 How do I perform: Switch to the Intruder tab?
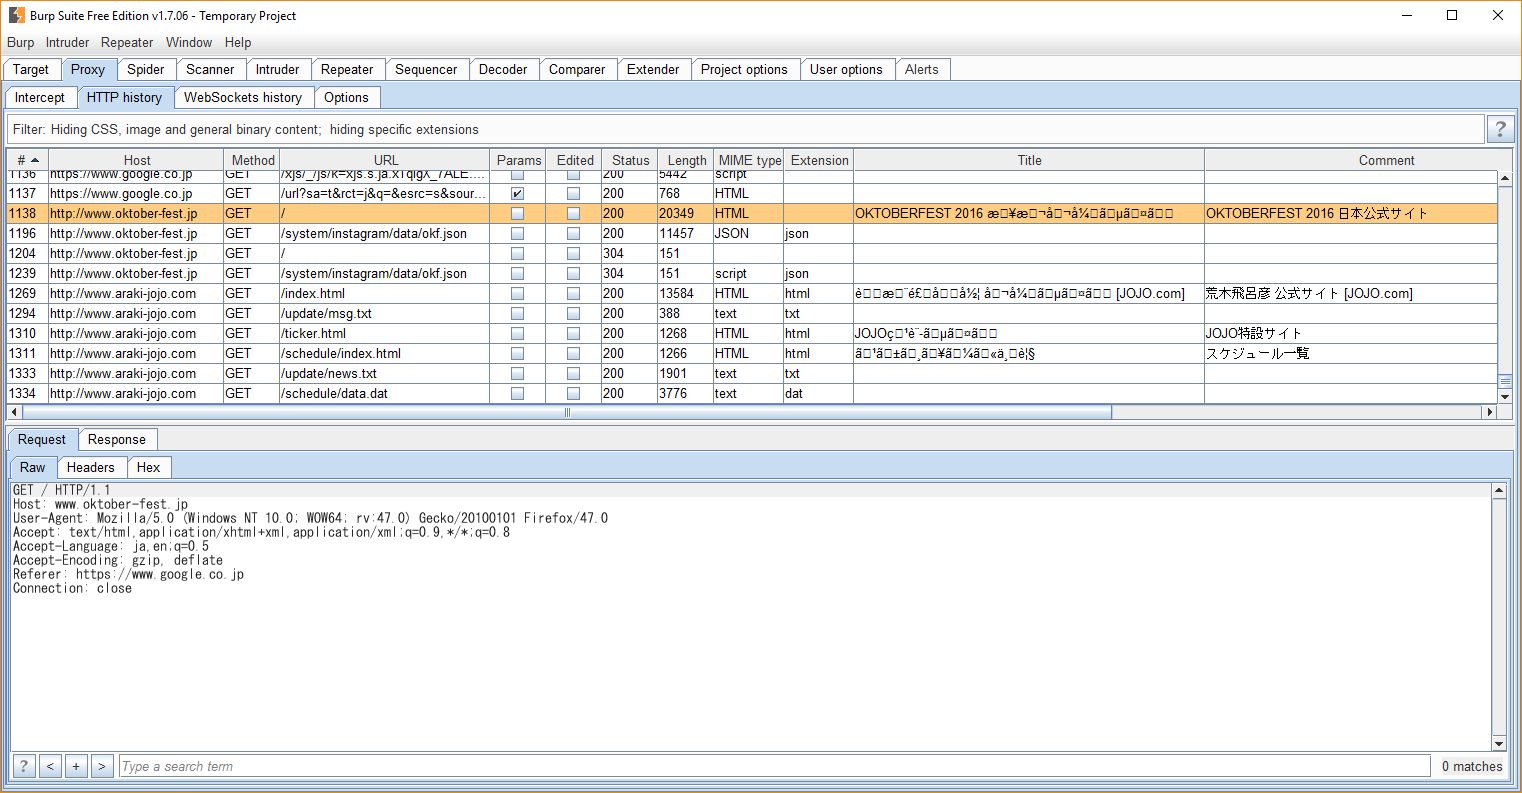coord(277,69)
